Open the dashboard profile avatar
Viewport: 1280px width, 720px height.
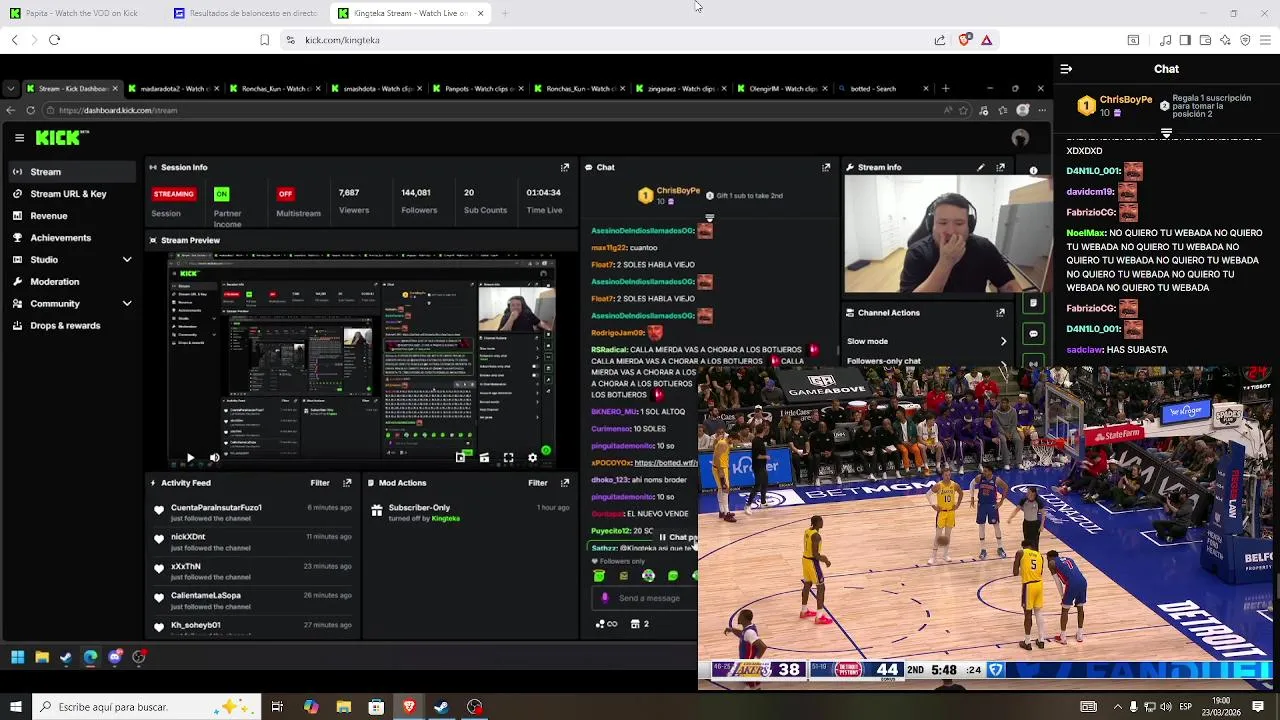tap(1020, 138)
